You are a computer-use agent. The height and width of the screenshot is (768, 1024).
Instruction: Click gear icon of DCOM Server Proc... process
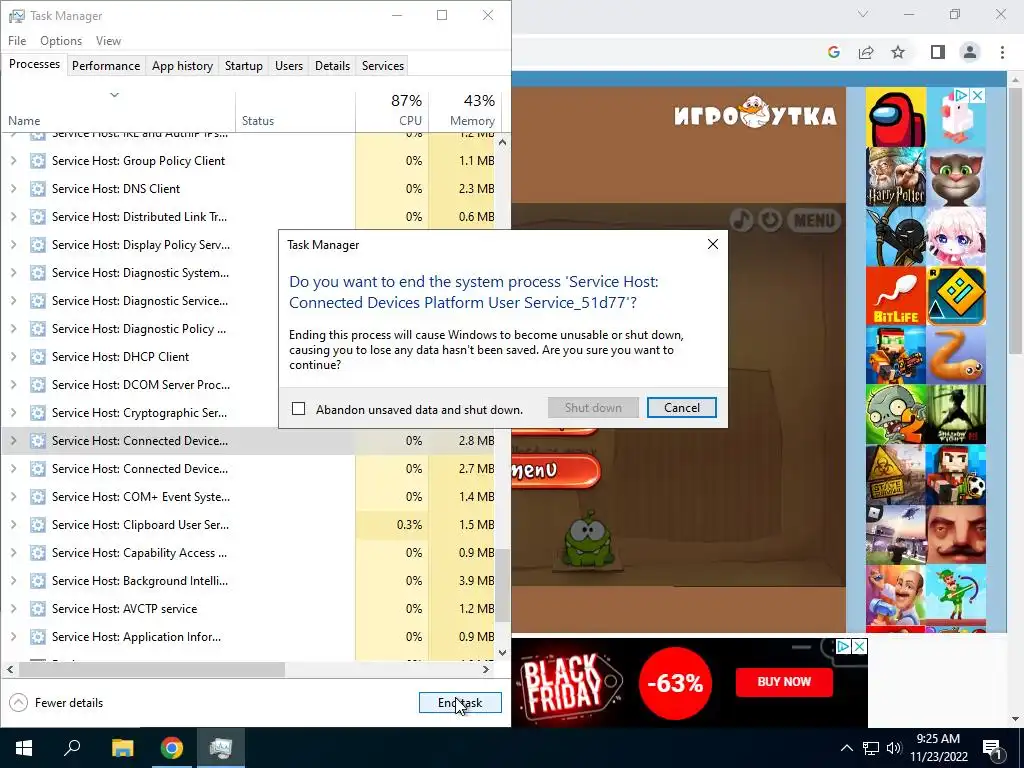tap(38, 385)
